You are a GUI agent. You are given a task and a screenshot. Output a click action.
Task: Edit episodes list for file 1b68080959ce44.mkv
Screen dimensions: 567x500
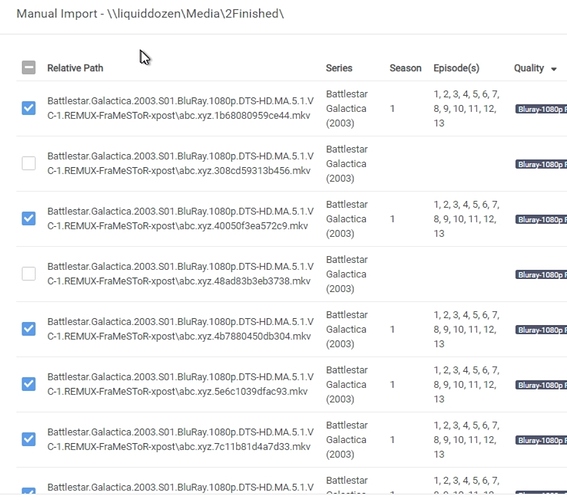[466, 108]
